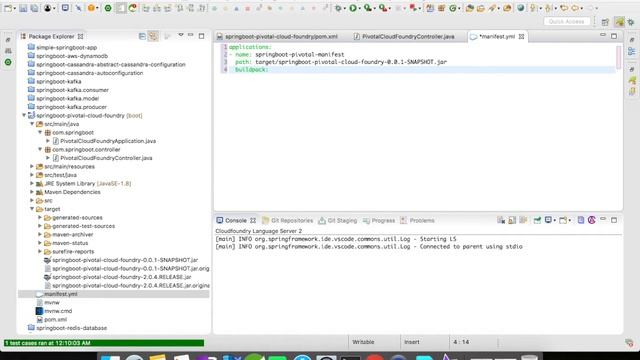Click the Save All toolbar icon
The image size is (640, 360).
[34, 8]
